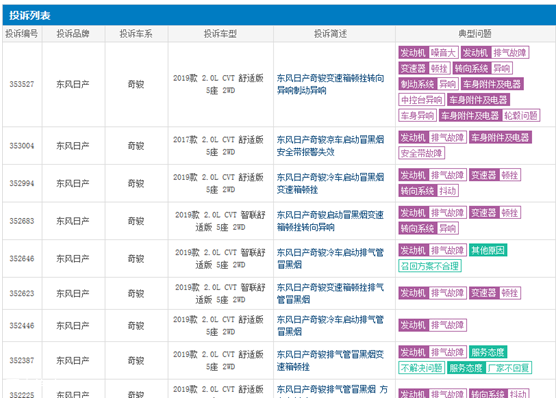Screen dimensions: 558x400
Task: Click the 轮毂问题 issue tag
Action: (x=521, y=115)
